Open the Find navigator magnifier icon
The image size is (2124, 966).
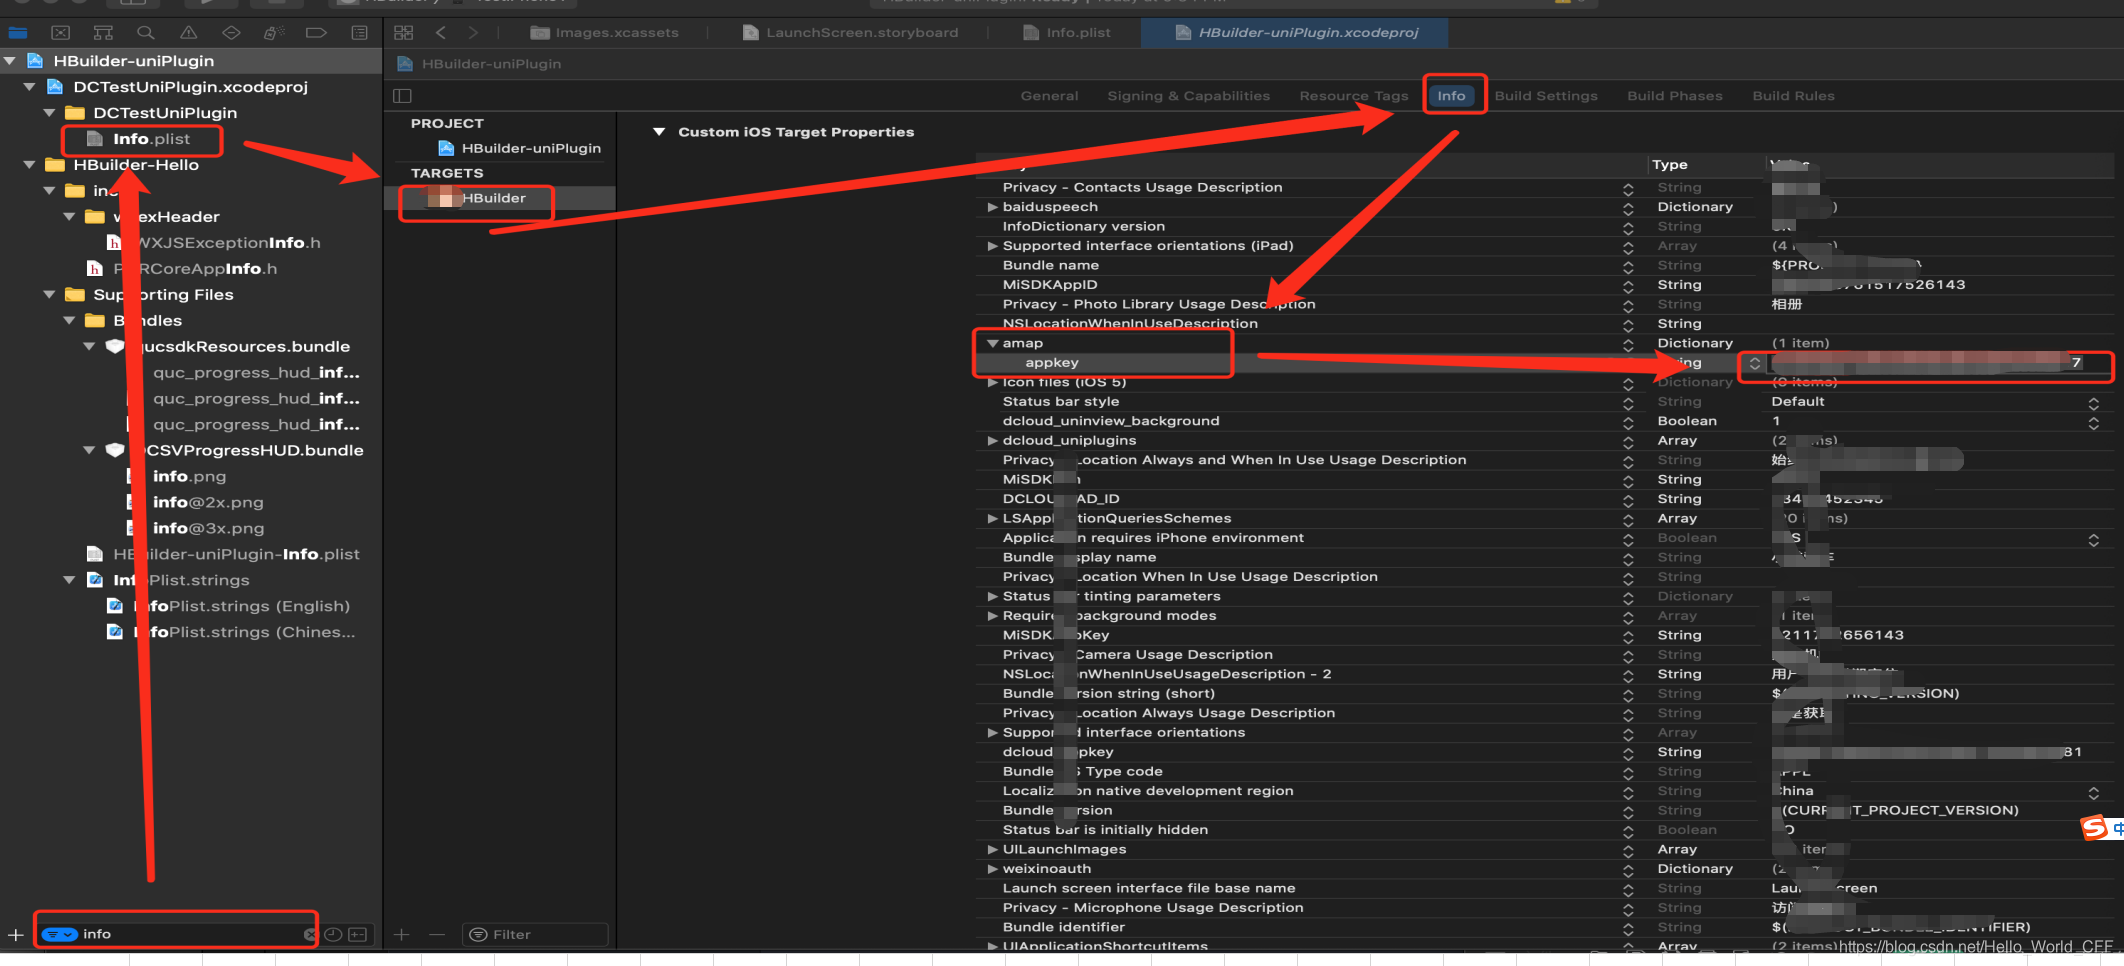(x=146, y=33)
